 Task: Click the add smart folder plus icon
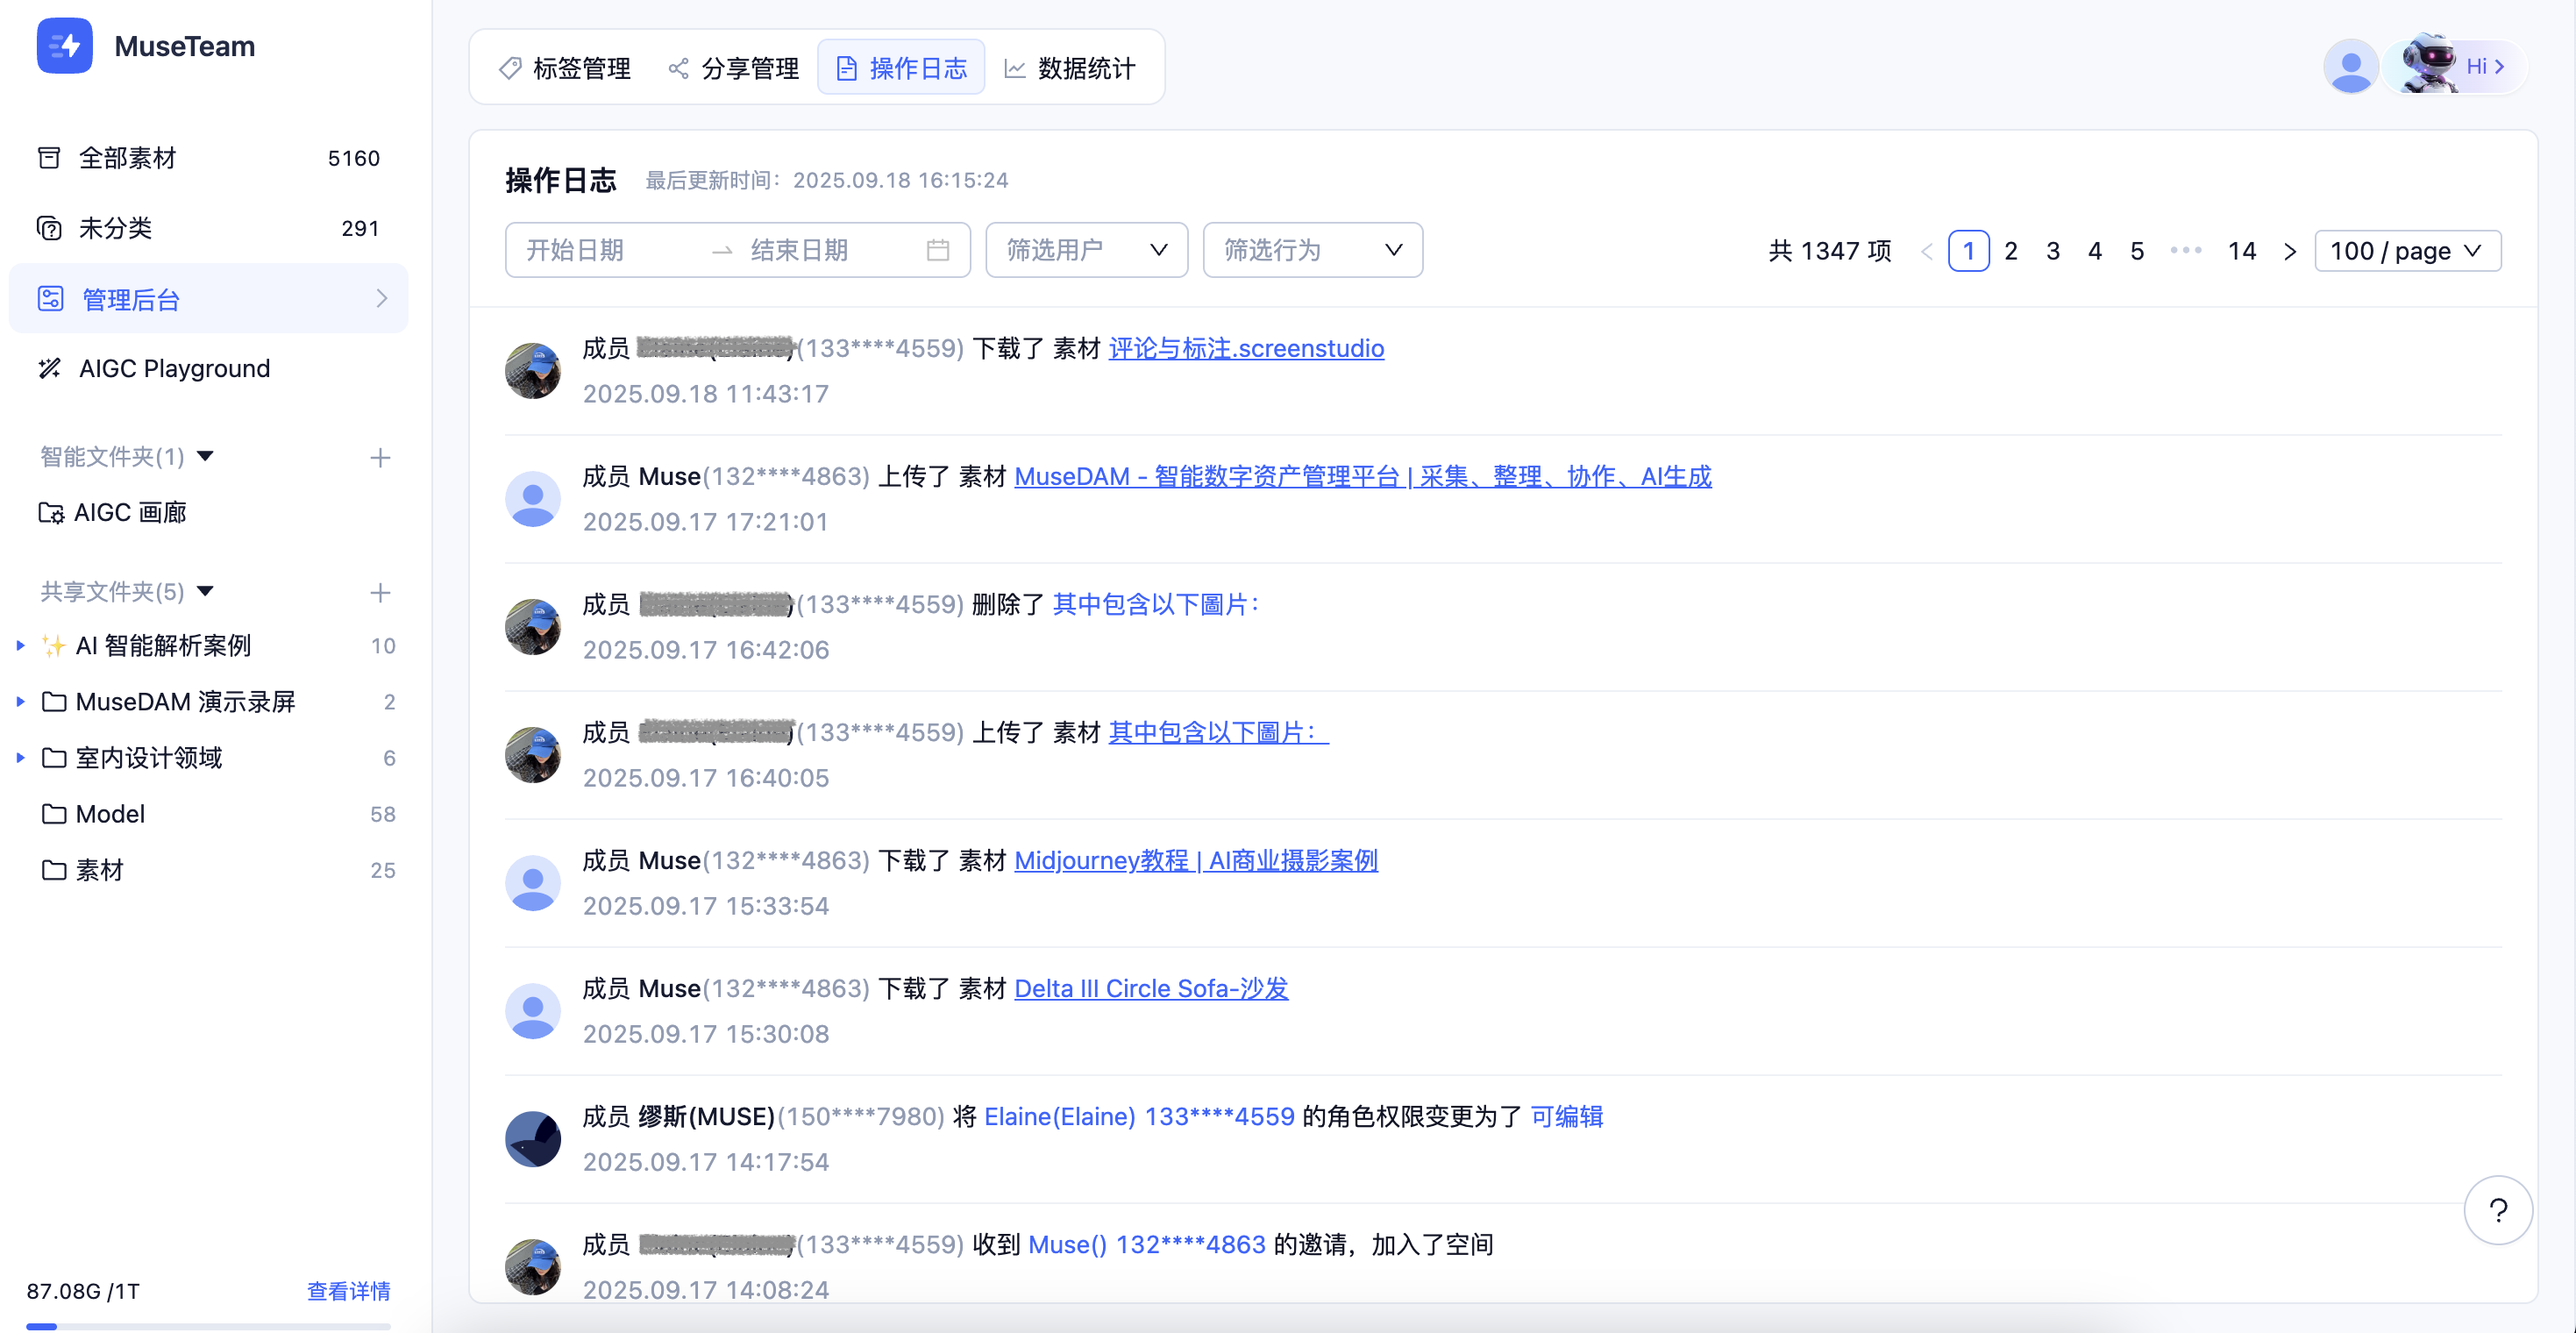pos(380,458)
